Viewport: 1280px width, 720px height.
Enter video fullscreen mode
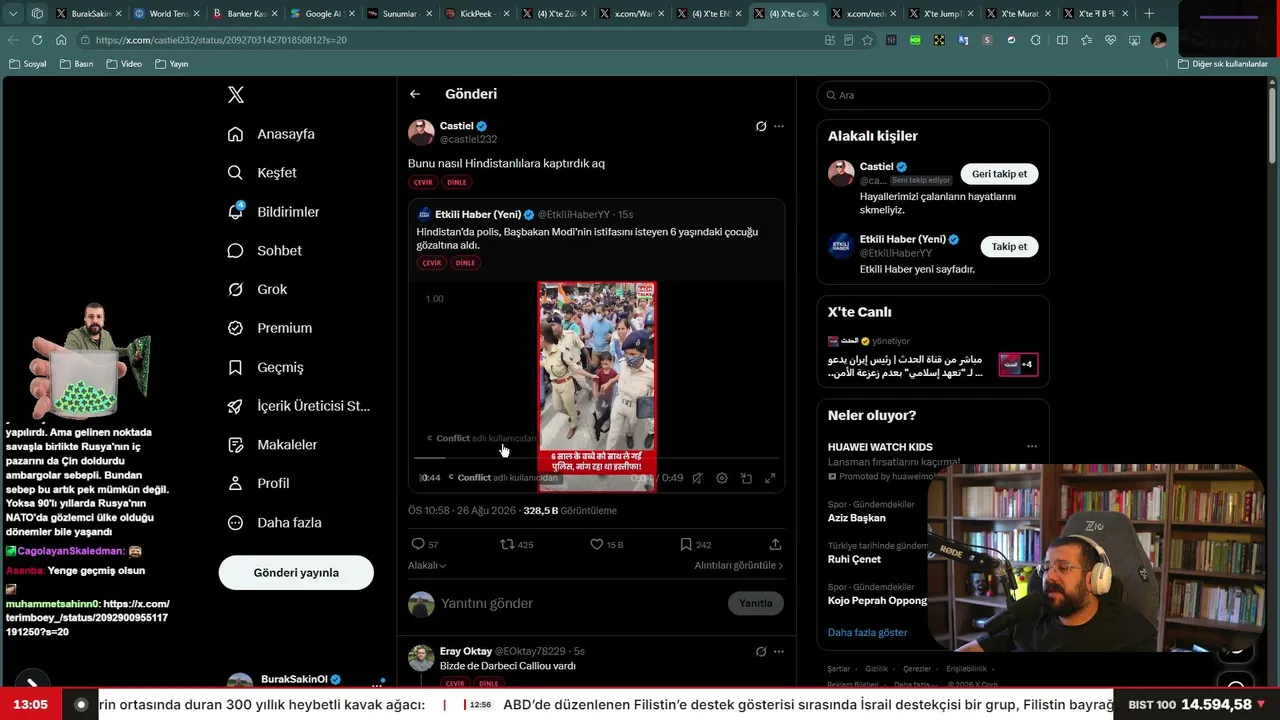click(x=770, y=478)
